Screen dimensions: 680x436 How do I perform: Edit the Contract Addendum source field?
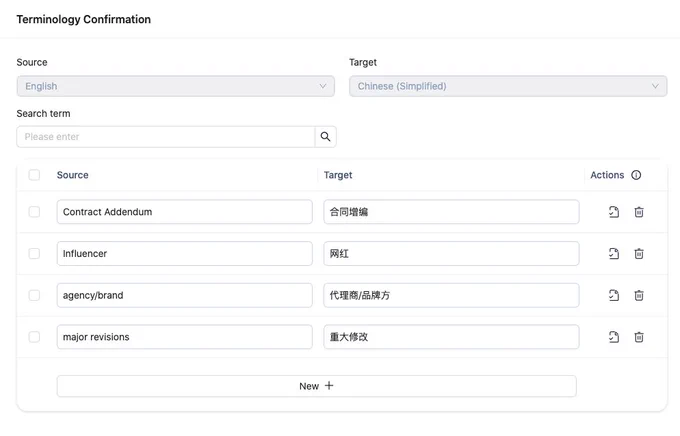[184, 212]
